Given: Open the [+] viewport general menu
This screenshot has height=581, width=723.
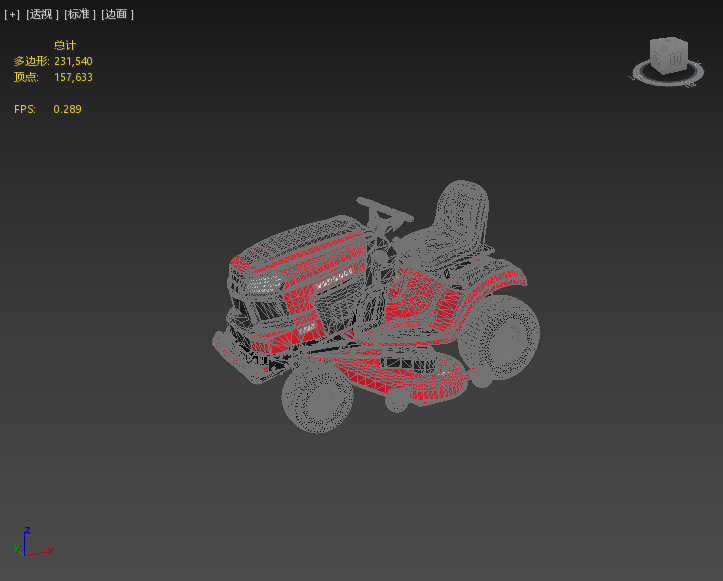Looking at the screenshot, I should tap(12, 14).
